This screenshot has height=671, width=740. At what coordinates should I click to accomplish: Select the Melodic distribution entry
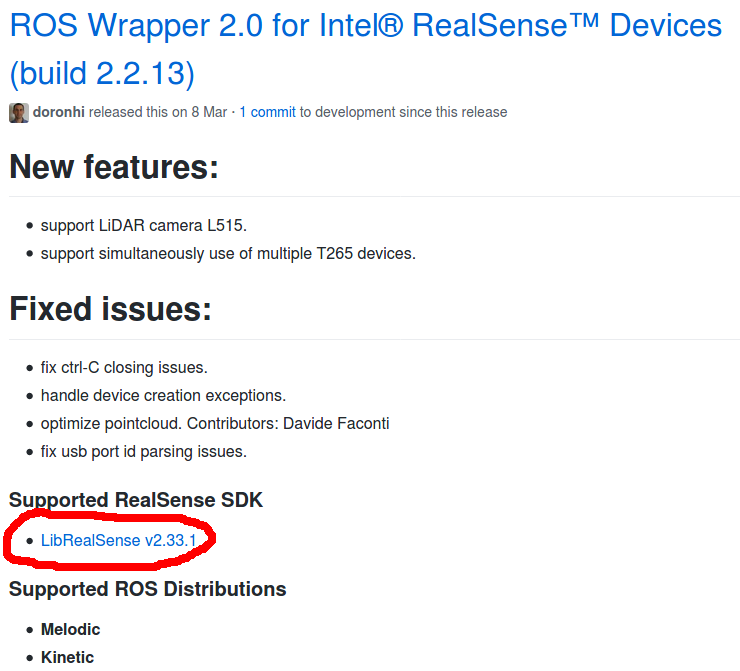pyautogui.click(x=70, y=629)
